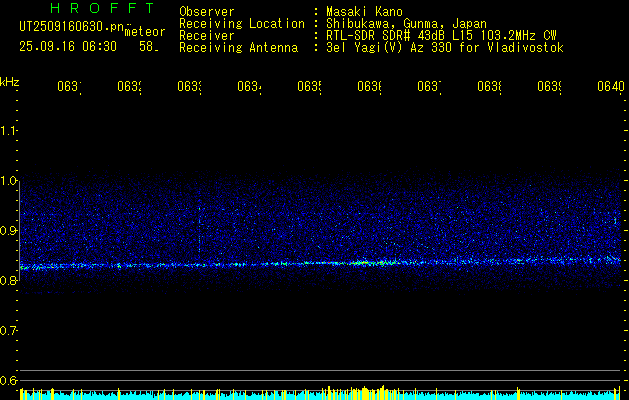
Task: Click the 0633 time axis label
Action: pyautogui.click(x=189, y=86)
